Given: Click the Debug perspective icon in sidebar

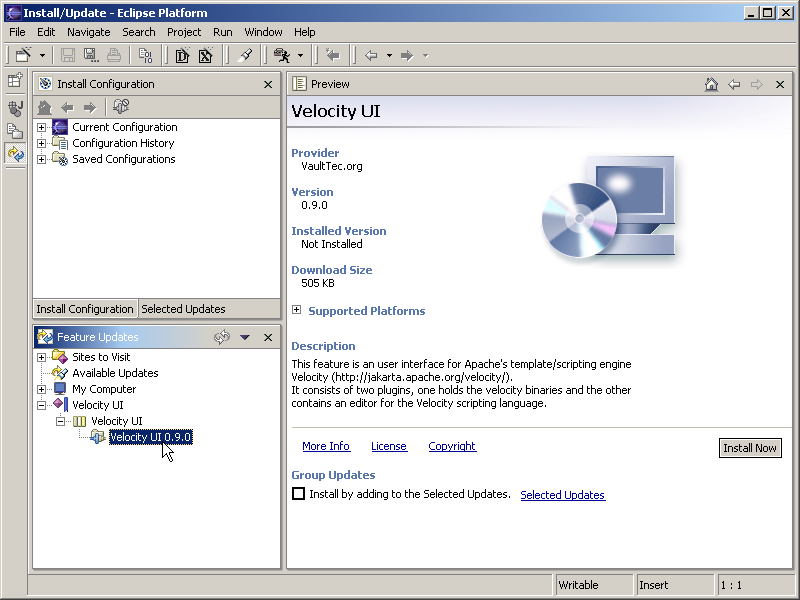Looking at the screenshot, I should (15, 108).
